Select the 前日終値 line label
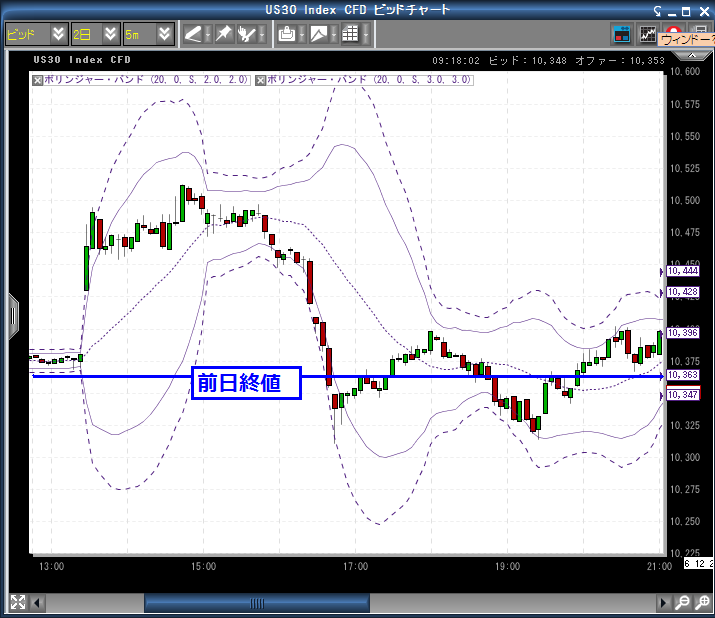This screenshot has width=715, height=618. (x=247, y=382)
